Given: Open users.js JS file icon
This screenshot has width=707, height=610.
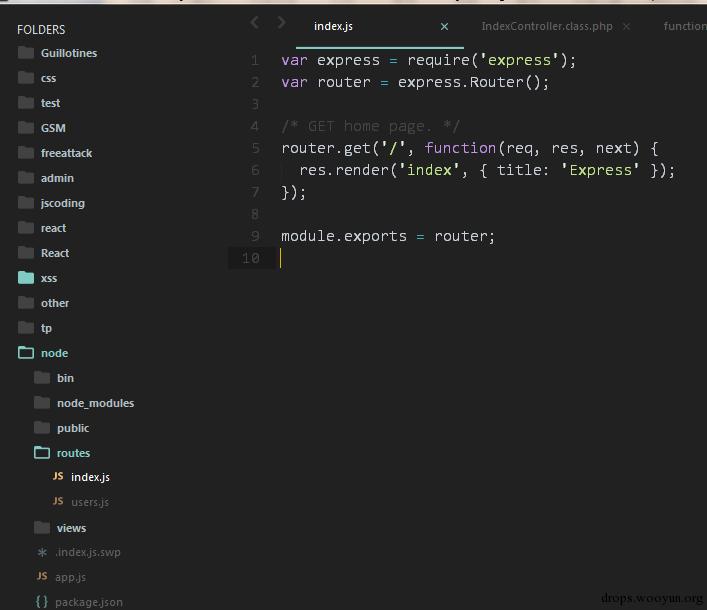Looking at the screenshot, I should tap(58, 501).
